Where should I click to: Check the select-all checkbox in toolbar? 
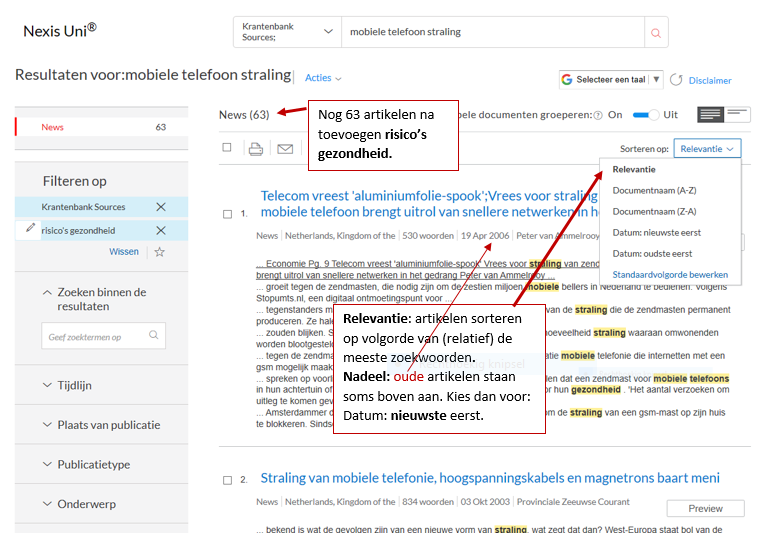point(227,148)
